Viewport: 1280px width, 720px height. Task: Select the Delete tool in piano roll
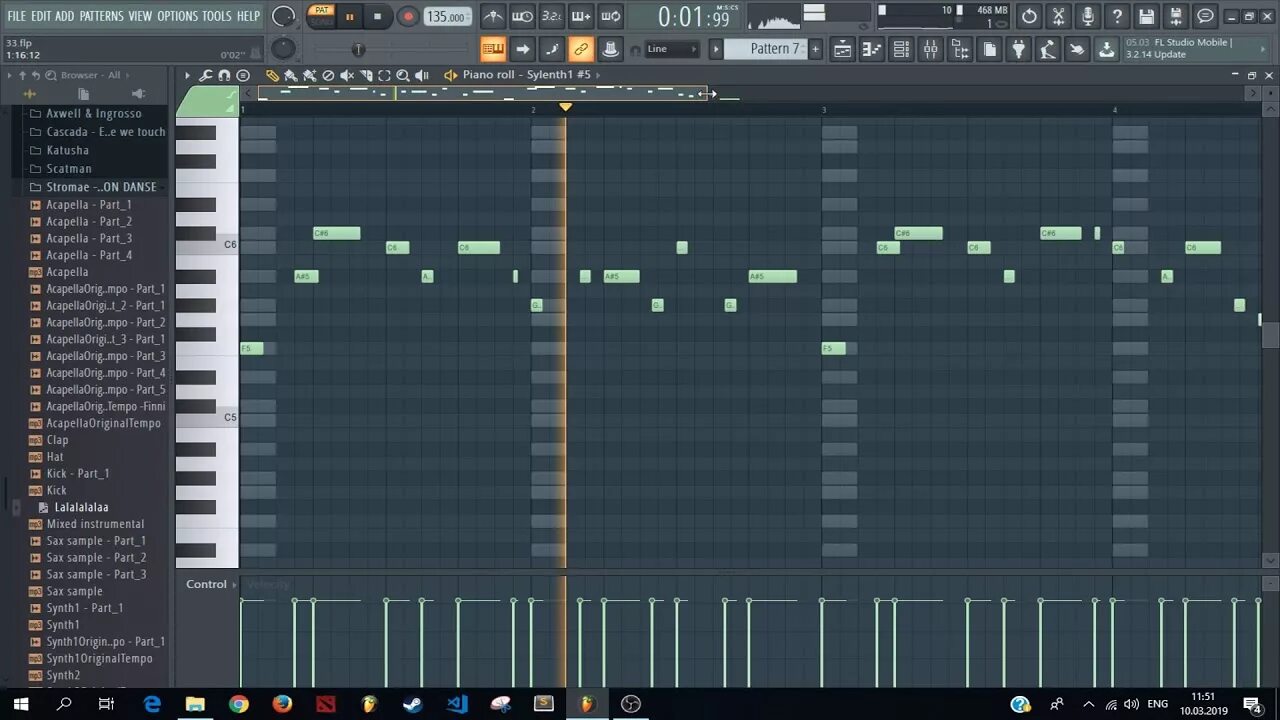(328, 75)
